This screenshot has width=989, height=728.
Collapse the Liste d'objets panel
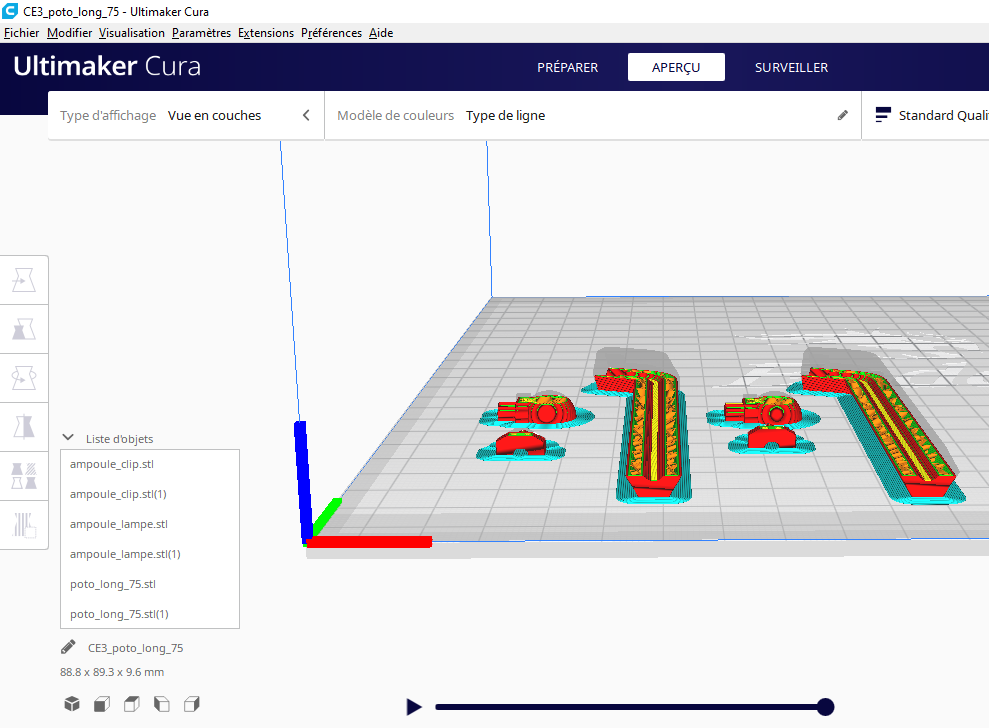[x=68, y=438]
